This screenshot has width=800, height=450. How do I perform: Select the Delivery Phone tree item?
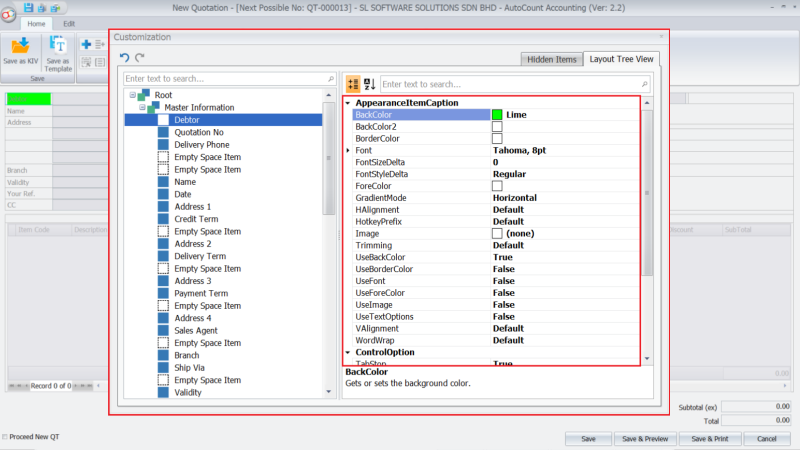(x=202, y=145)
